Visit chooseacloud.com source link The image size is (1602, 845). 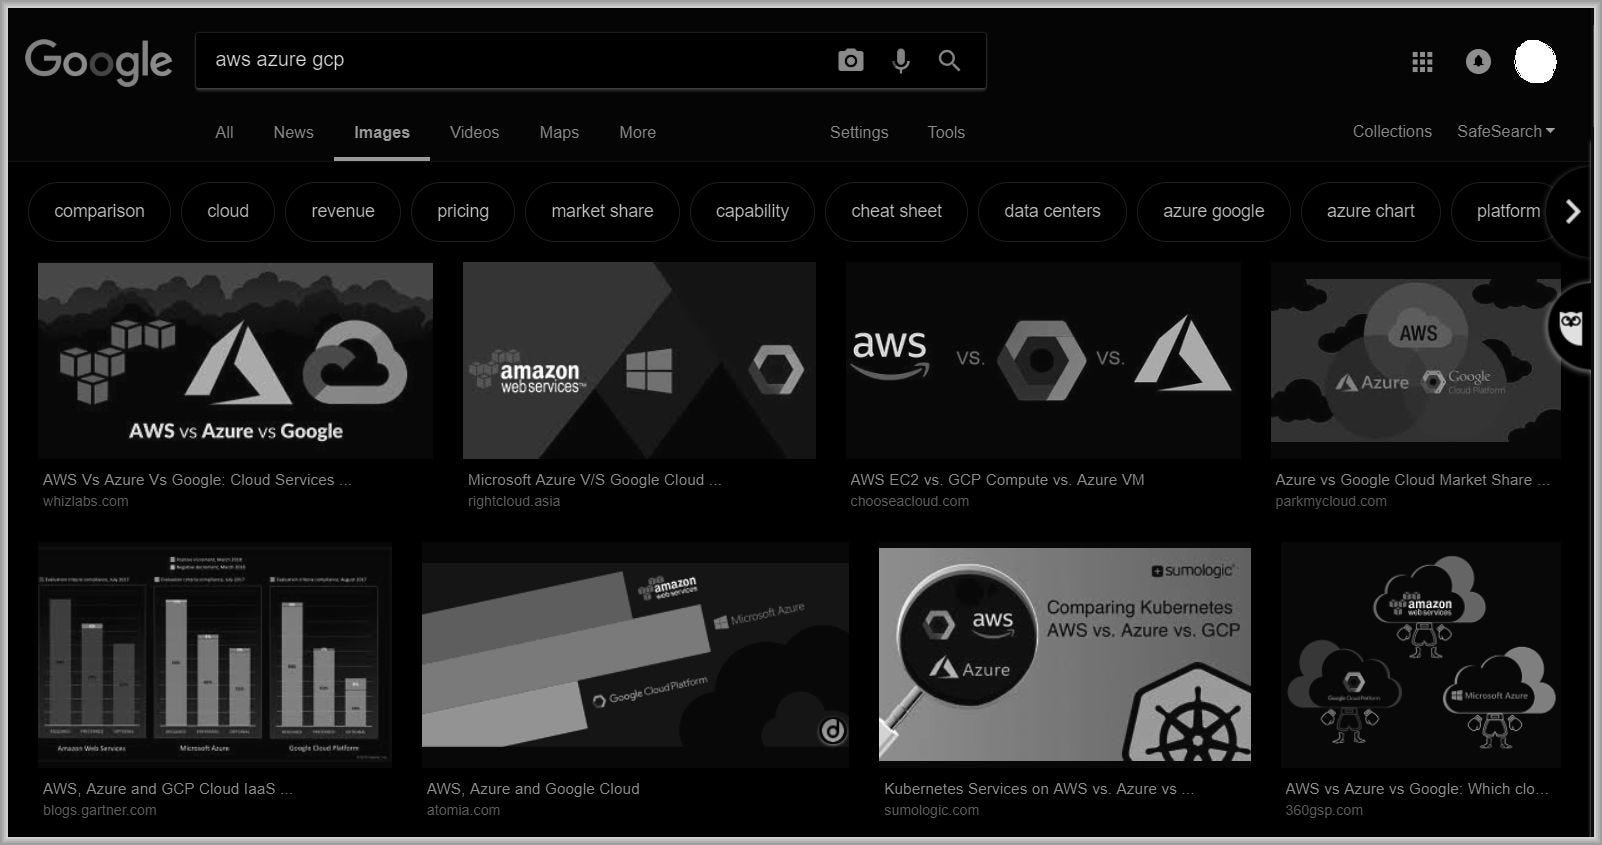coord(909,501)
